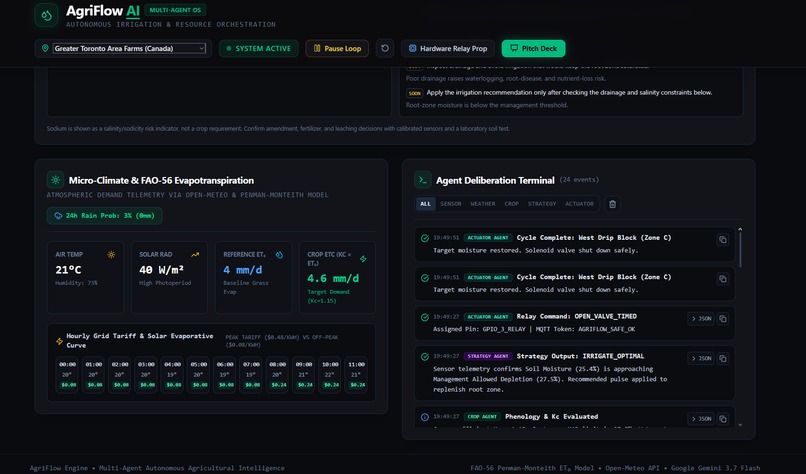This screenshot has height=474, width=806.
Task: Pause the agent loop with Pause Loop
Action: [x=337, y=48]
